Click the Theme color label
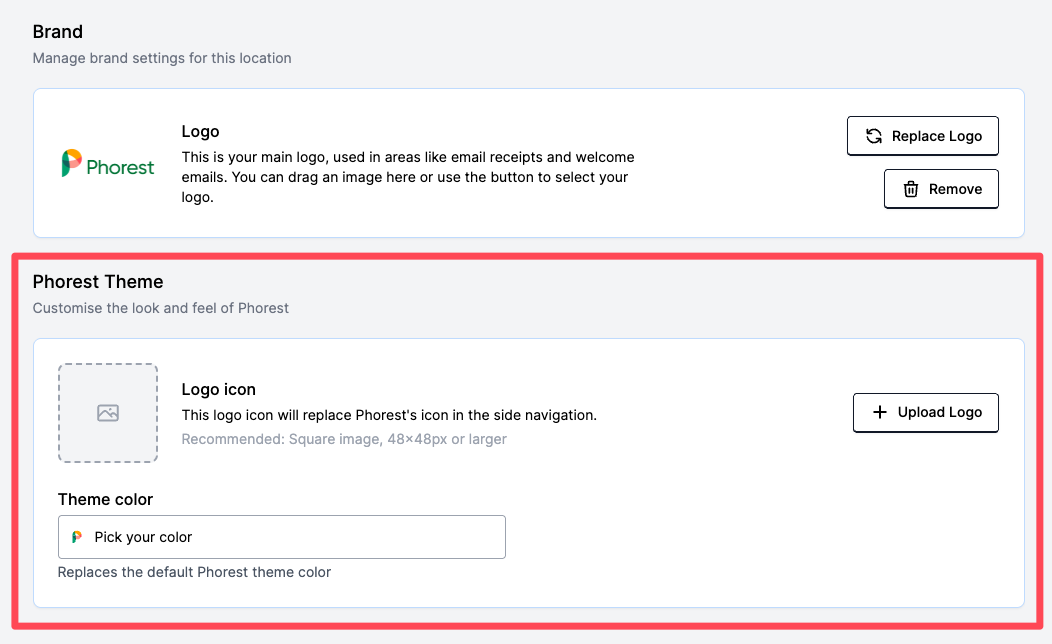 pos(105,499)
